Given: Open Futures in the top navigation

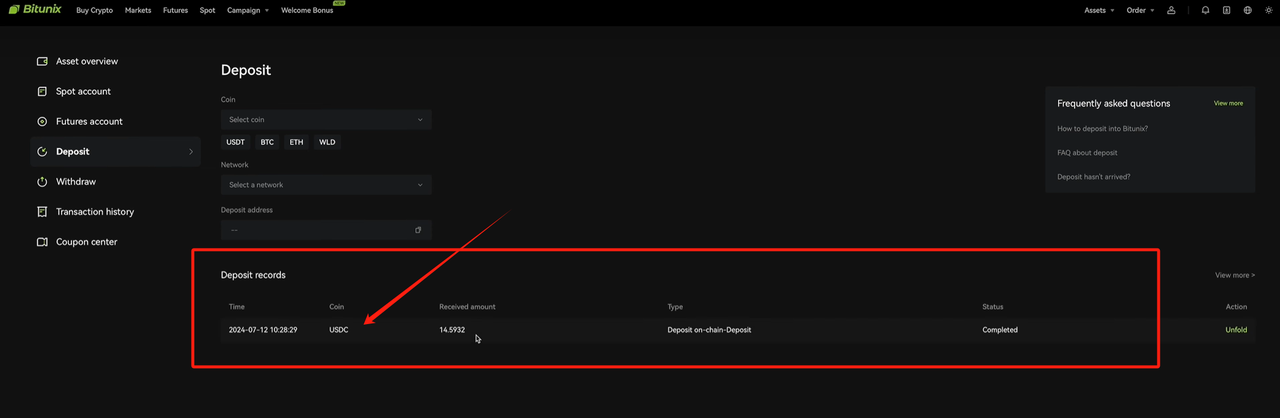Looking at the screenshot, I should (175, 10).
